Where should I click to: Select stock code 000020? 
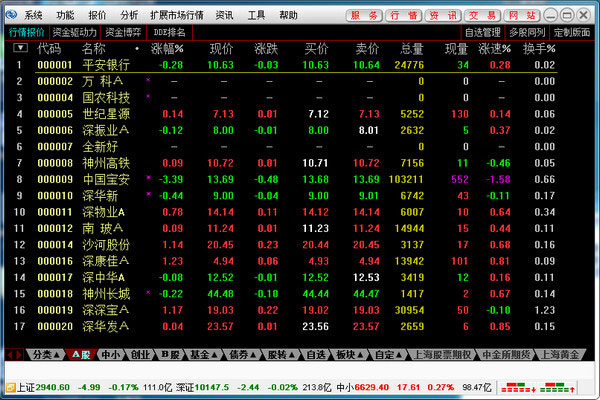click(55, 327)
